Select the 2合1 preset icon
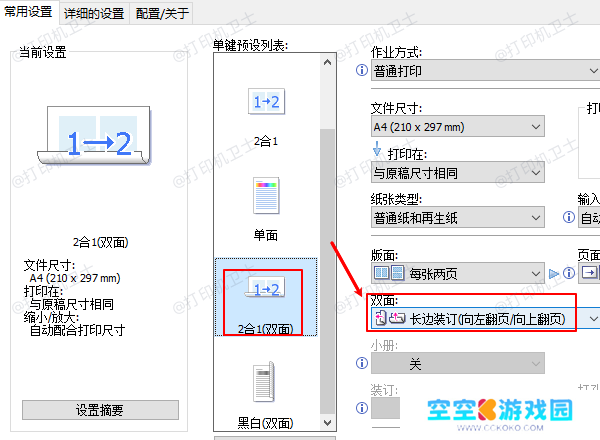 click(x=266, y=102)
